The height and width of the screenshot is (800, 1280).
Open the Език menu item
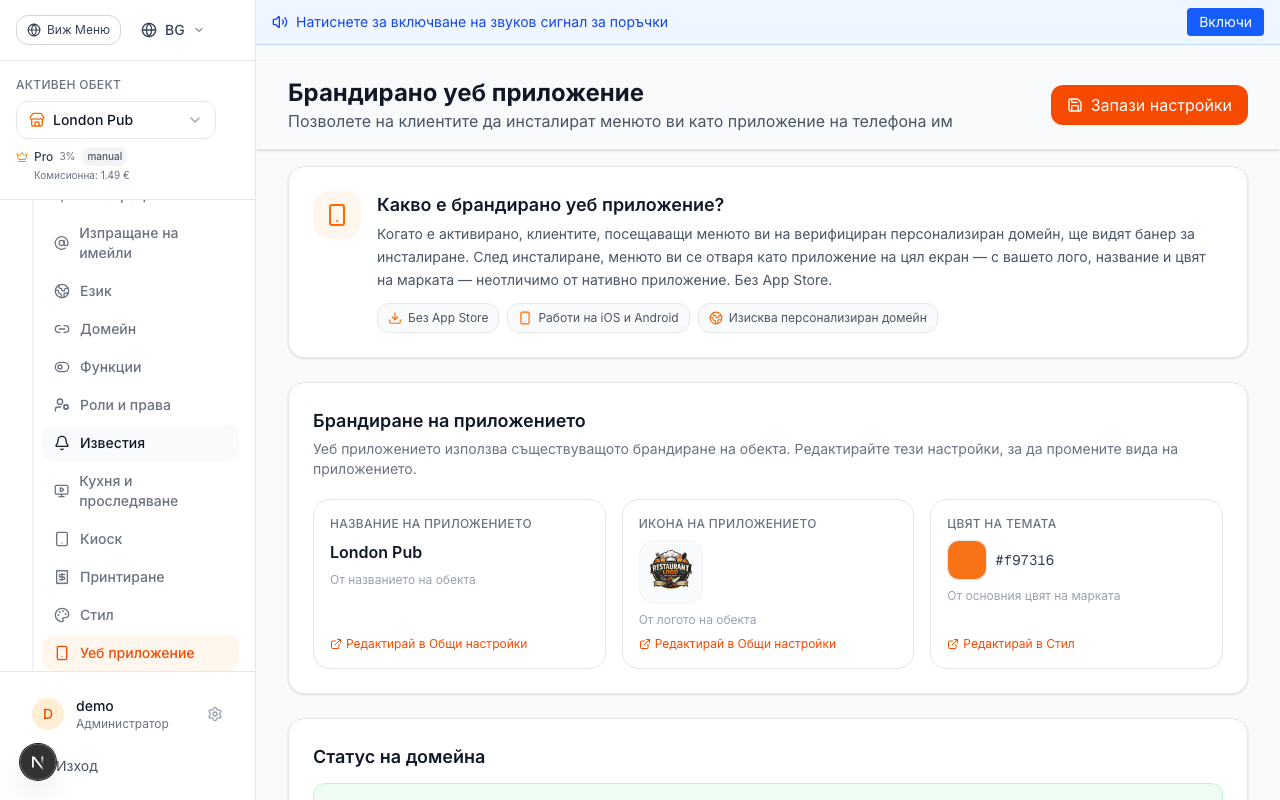[140, 291]
